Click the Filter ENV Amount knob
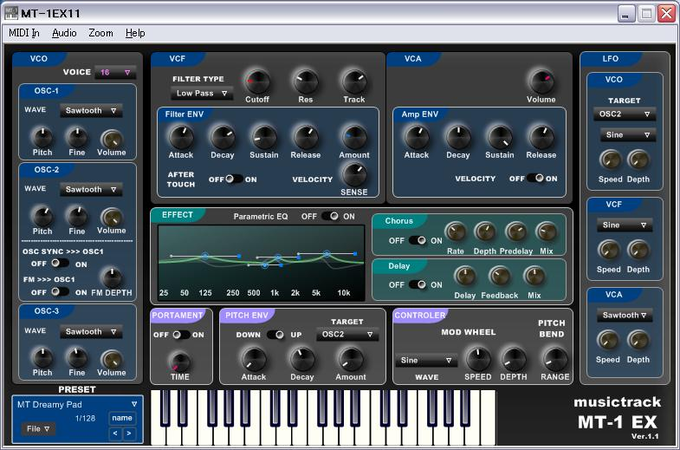The width and height of the screenshot is (680, 450). [354, 137]
